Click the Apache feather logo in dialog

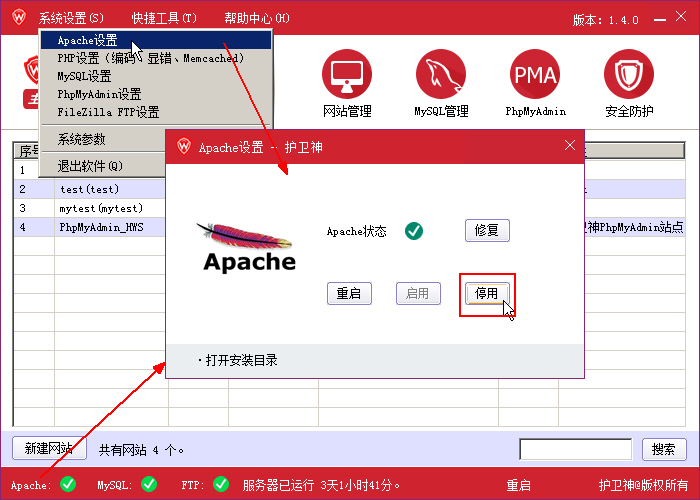click(x=248, y=247)
